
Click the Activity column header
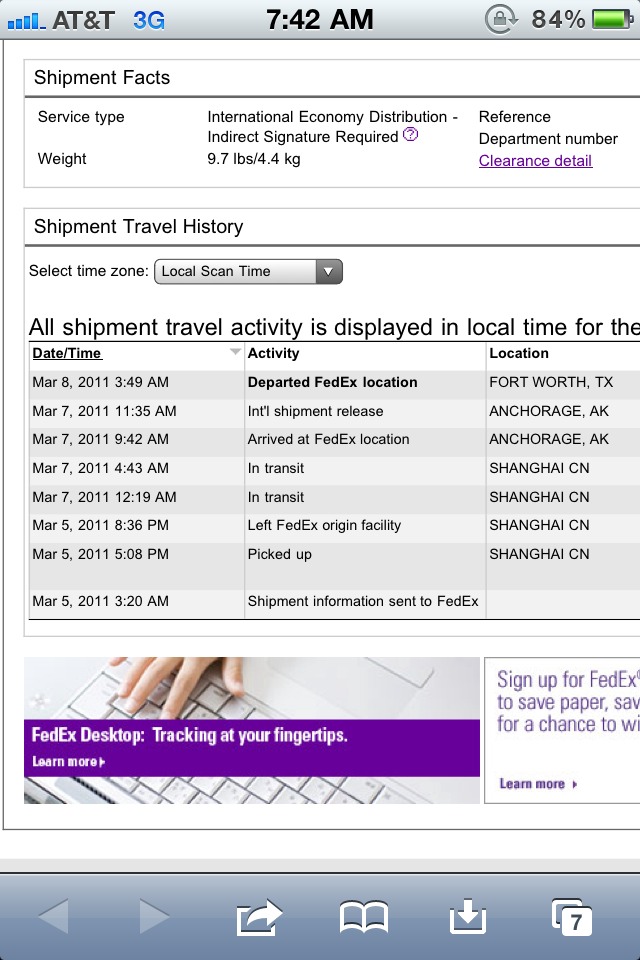pyautogui.click(x=274, y=353)
